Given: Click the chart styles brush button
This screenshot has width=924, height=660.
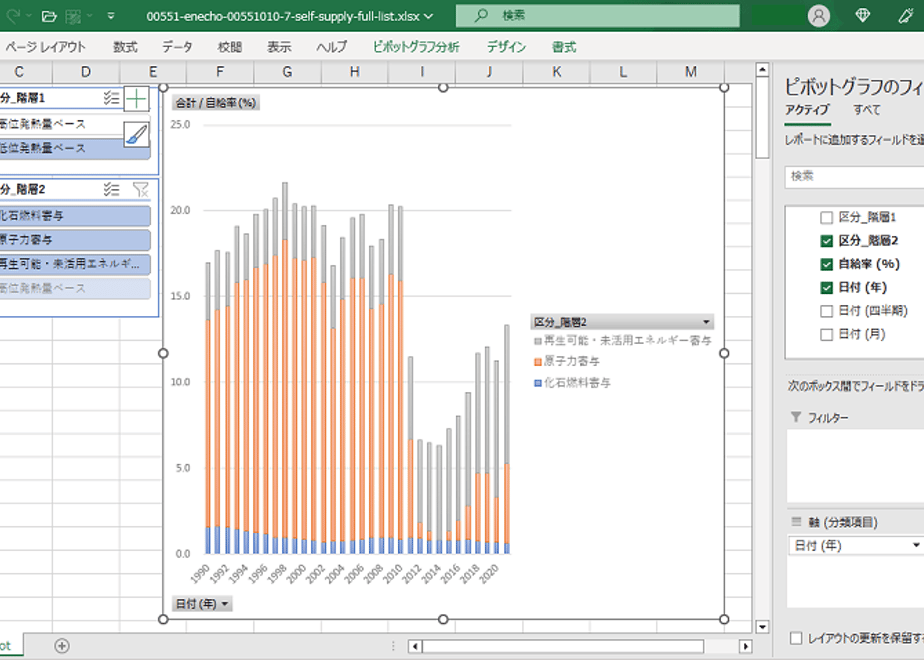Looking at the screenshot, I should 136,134.
